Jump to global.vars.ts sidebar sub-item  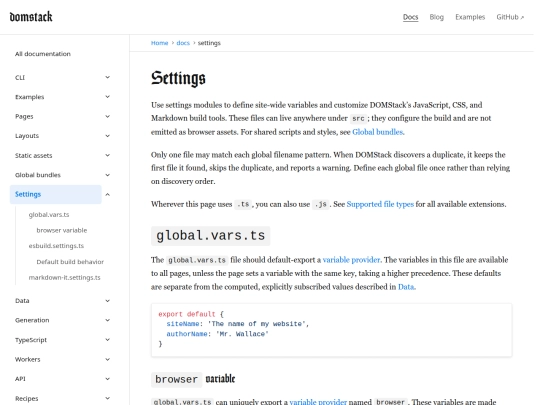point(49,215)
